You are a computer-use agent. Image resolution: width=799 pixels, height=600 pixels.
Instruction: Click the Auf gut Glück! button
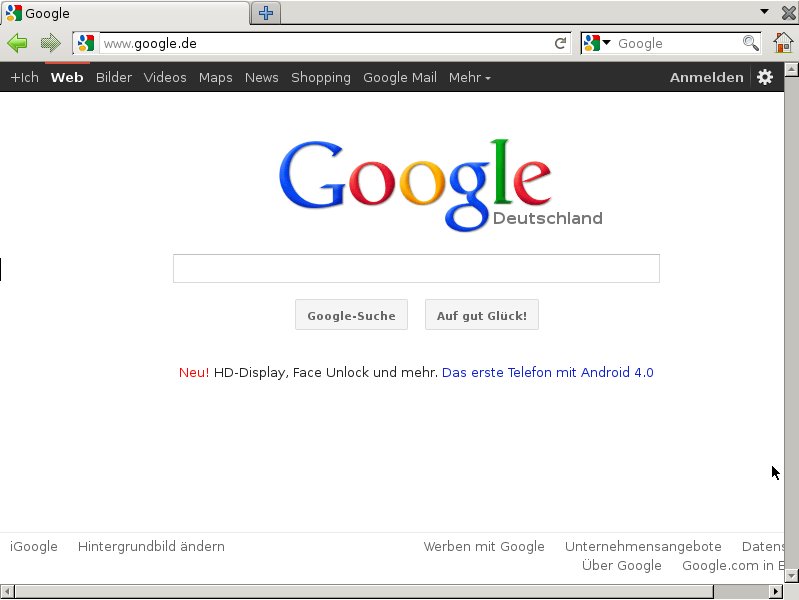click(x=482, y=315)
